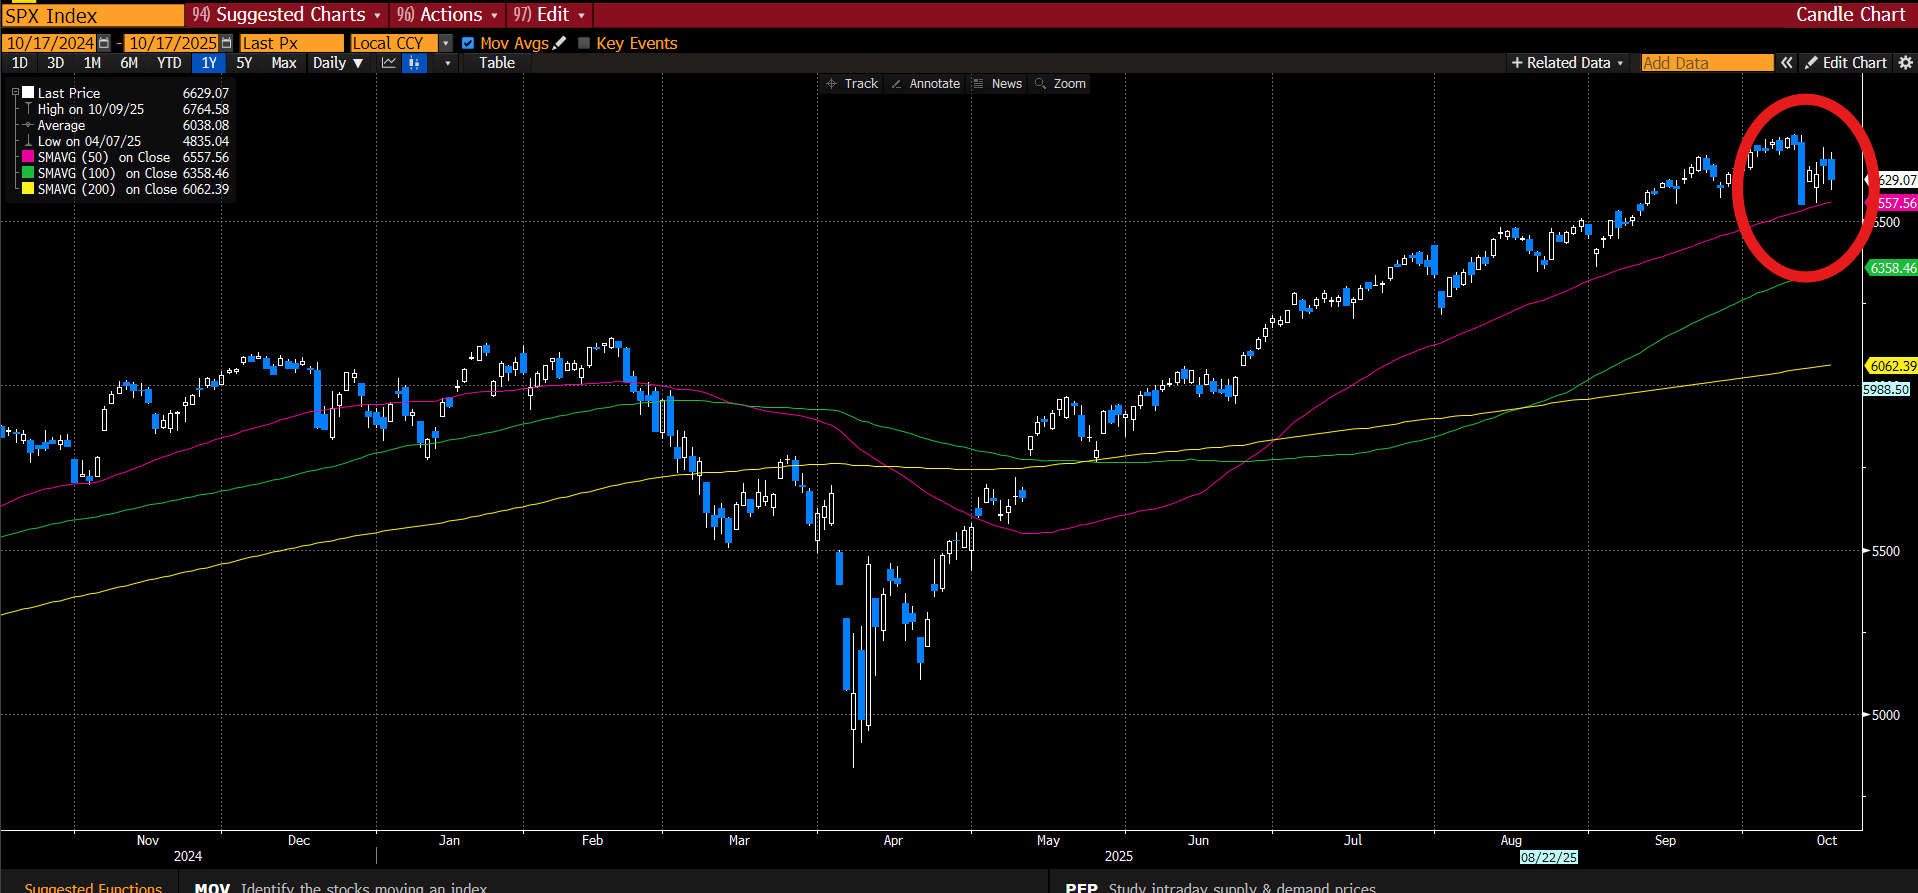Activate the chart Zoom tool
The height and width of the screenshot is (893, 1918).
[x=1061, y=84]
